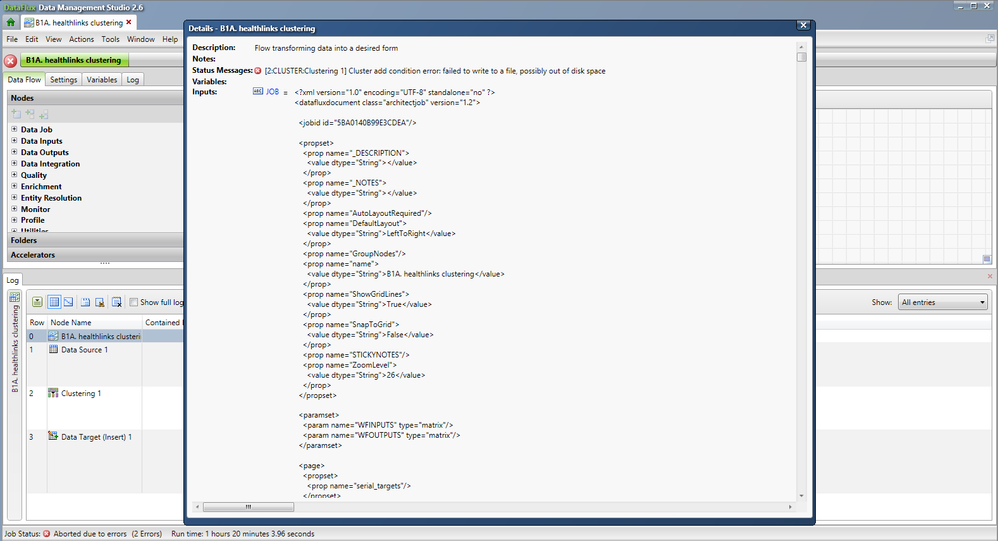Expand the Monitor tree node
The height and width of the screenshot is (541, 998).
click(14, 209)
